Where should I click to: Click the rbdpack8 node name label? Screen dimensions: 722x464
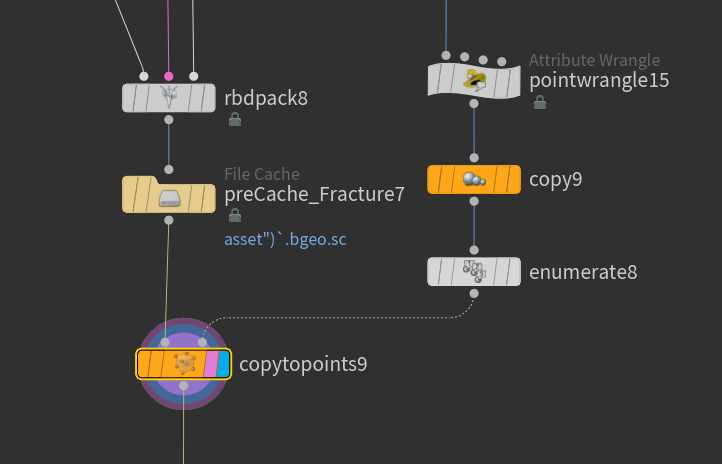pos(266,98)
